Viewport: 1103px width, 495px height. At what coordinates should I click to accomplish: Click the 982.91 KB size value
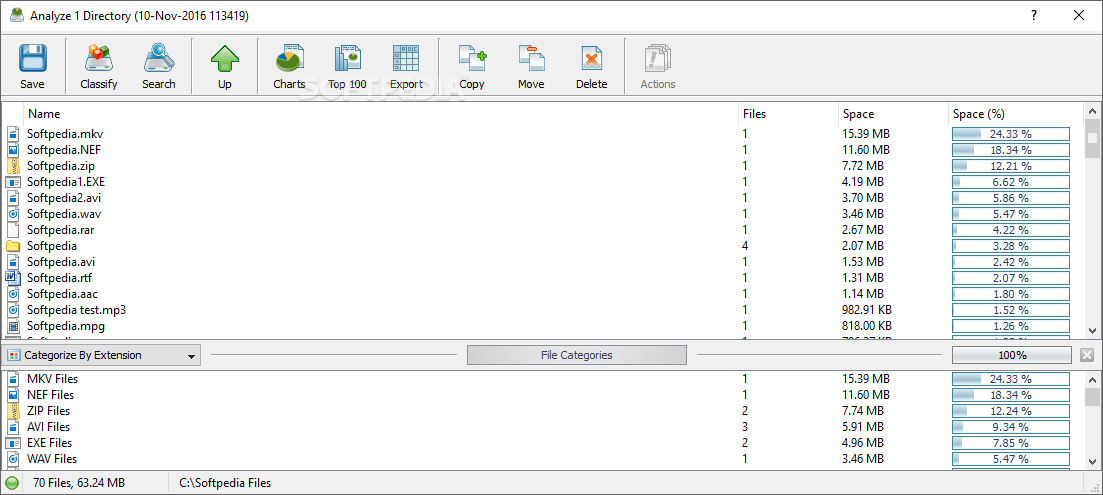[x=867, y=310]
